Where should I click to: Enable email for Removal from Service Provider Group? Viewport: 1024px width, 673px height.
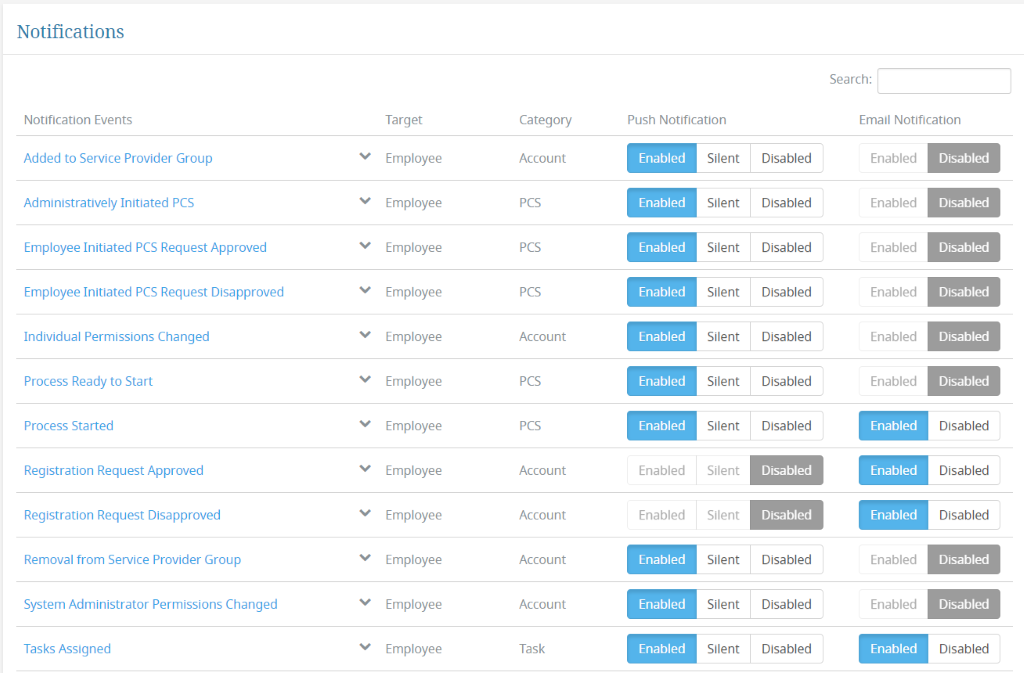point(893,559)
